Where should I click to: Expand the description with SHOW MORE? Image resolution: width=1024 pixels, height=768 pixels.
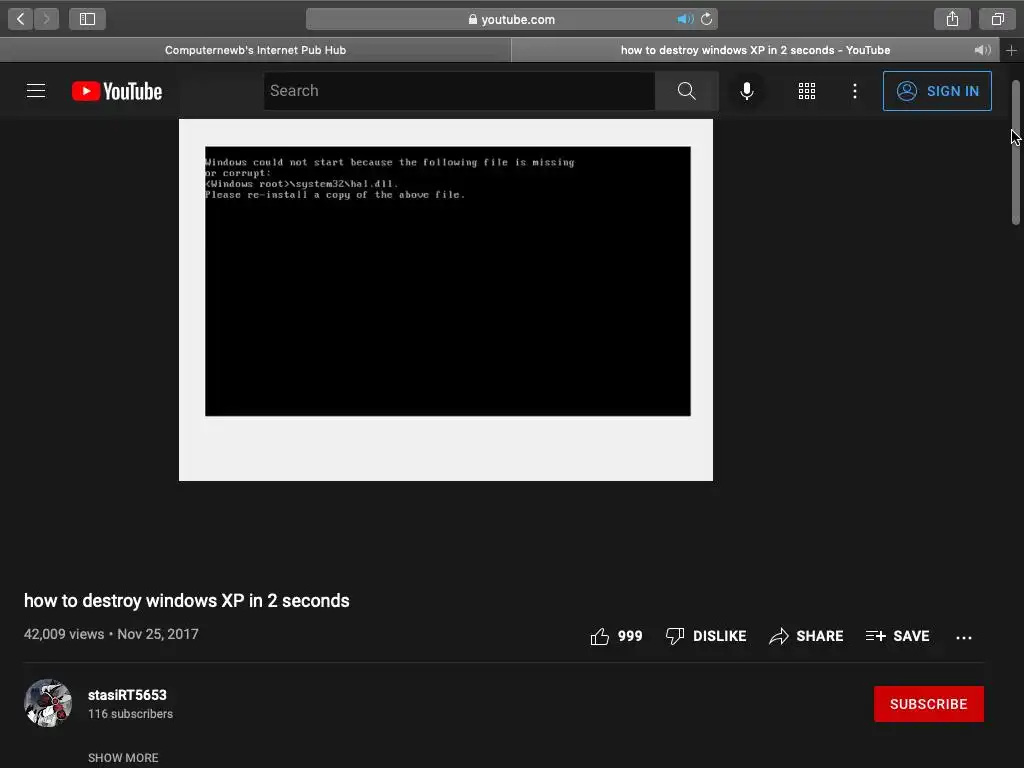[x=123, y=758]
